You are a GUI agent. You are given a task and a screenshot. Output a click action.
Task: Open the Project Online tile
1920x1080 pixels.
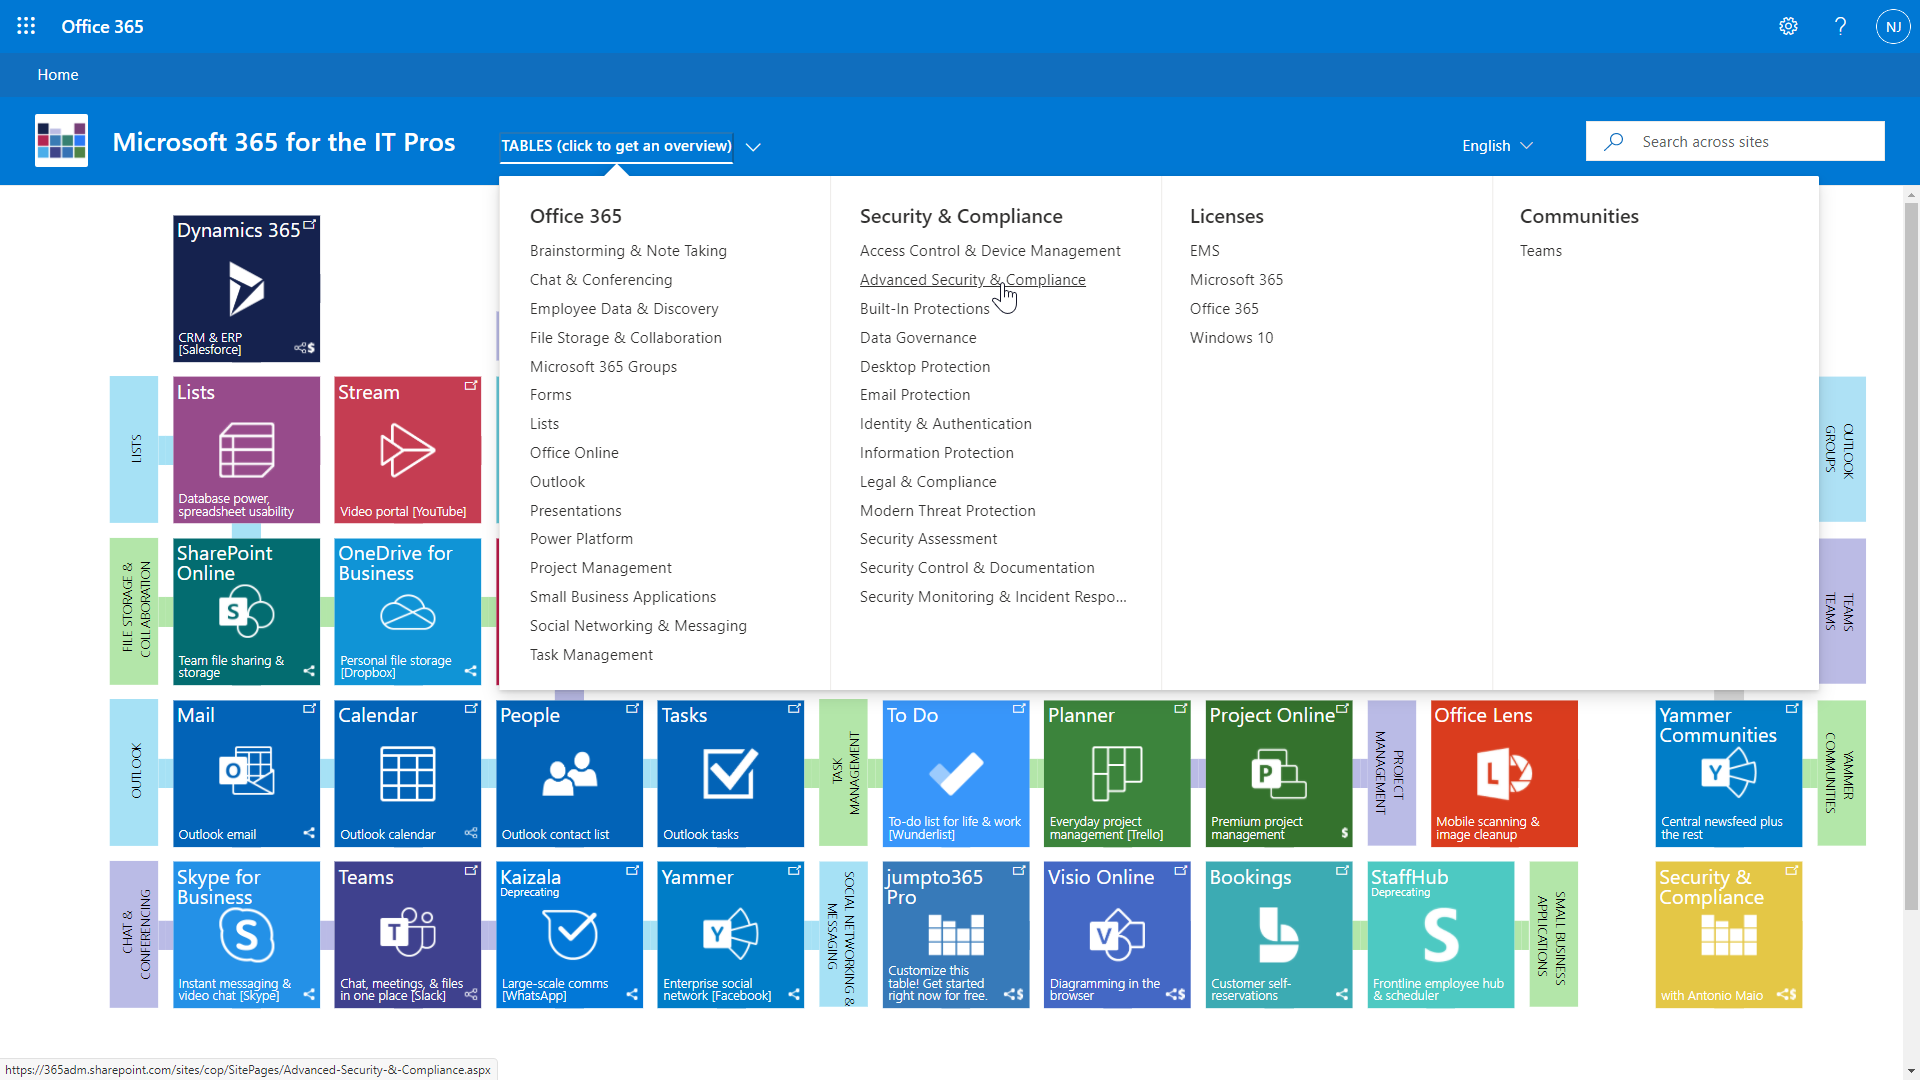click(1279, 774)
